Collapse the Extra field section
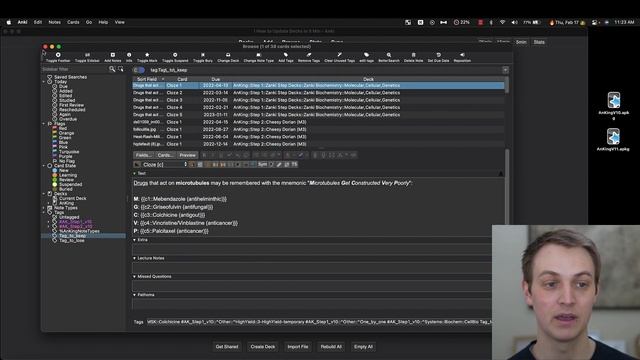Viewport: 640px width, 360px height. [135, 240]
